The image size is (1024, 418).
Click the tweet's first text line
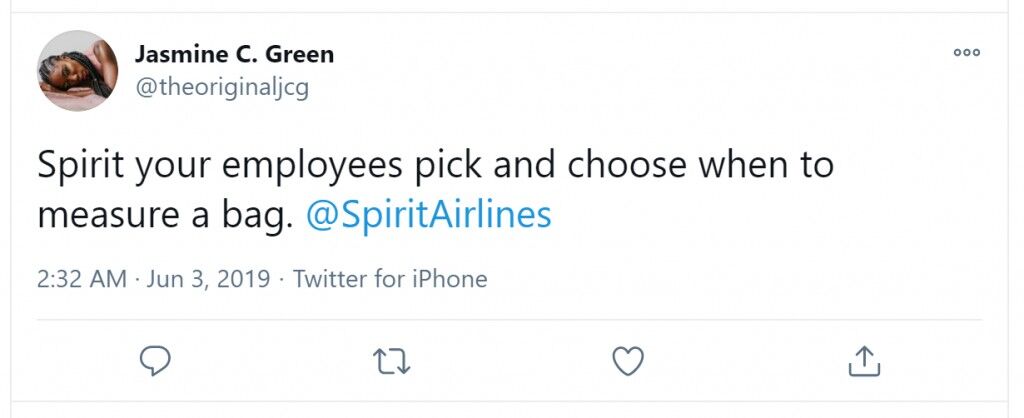pos(436,166)
